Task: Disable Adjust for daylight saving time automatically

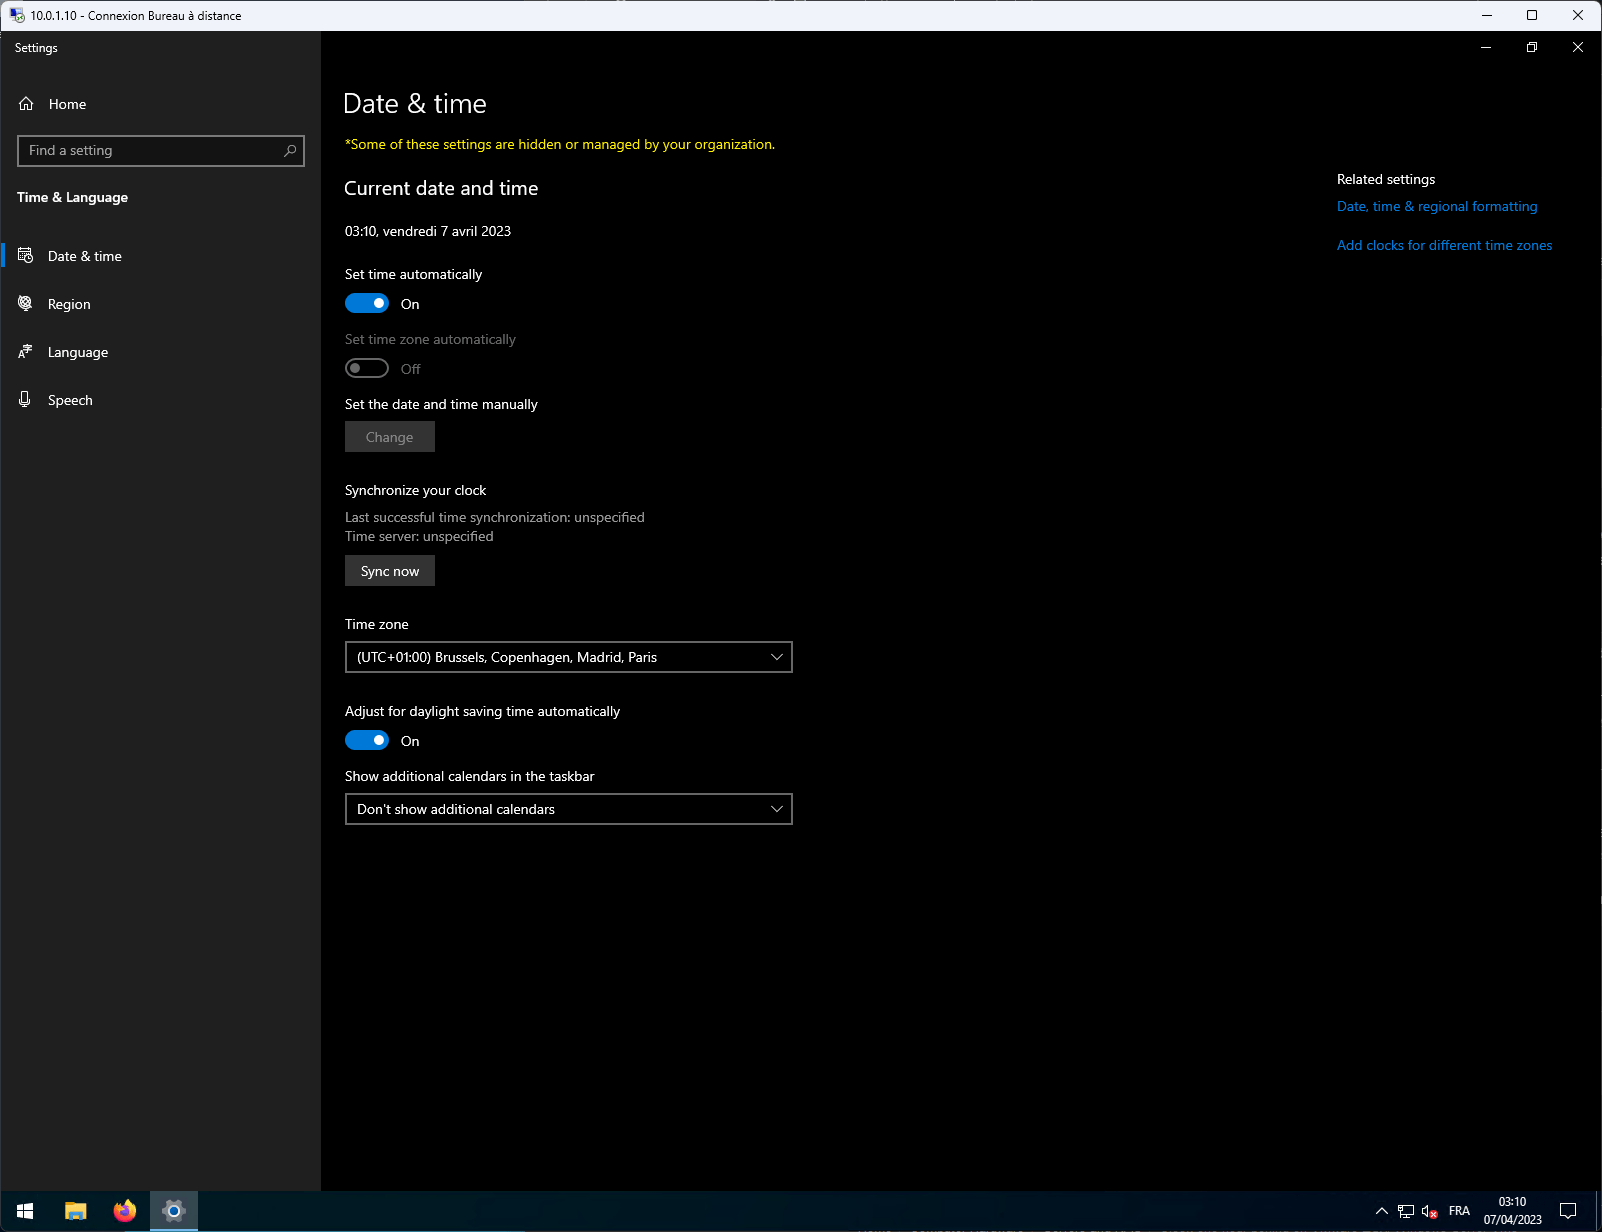Action: (x=366, y=740)
